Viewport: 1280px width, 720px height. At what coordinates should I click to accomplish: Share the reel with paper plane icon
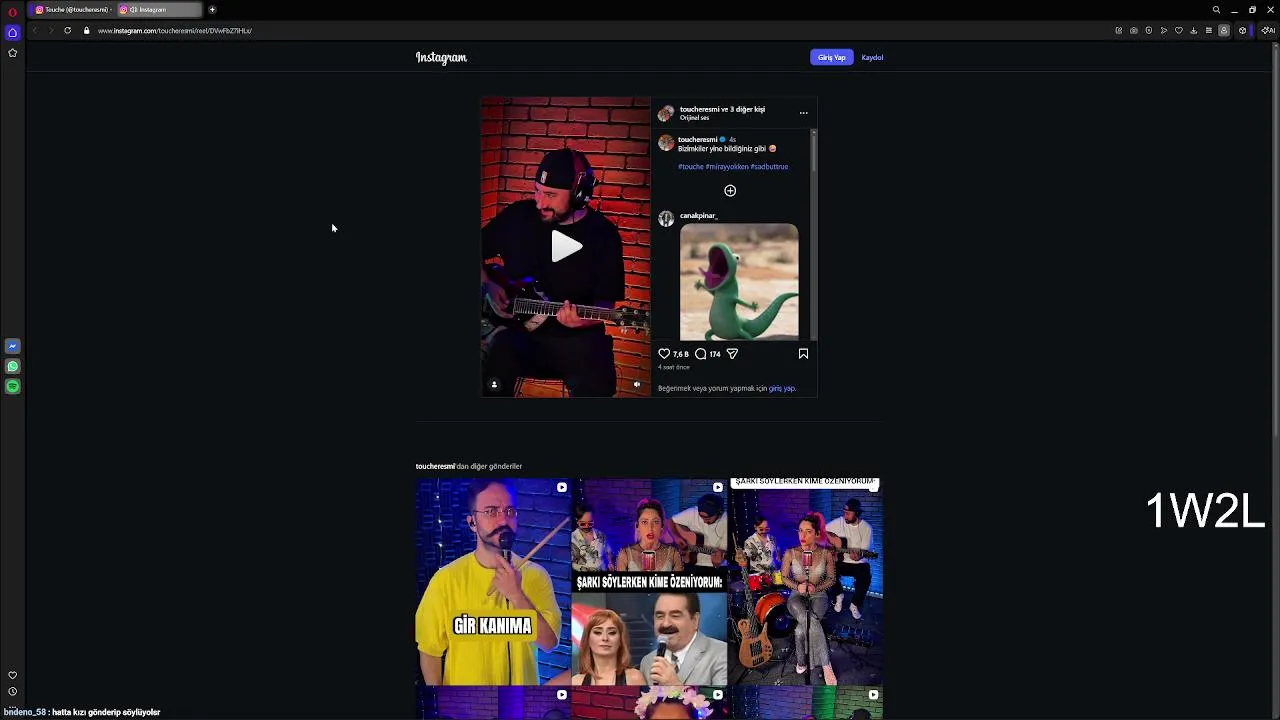point(732,354)
